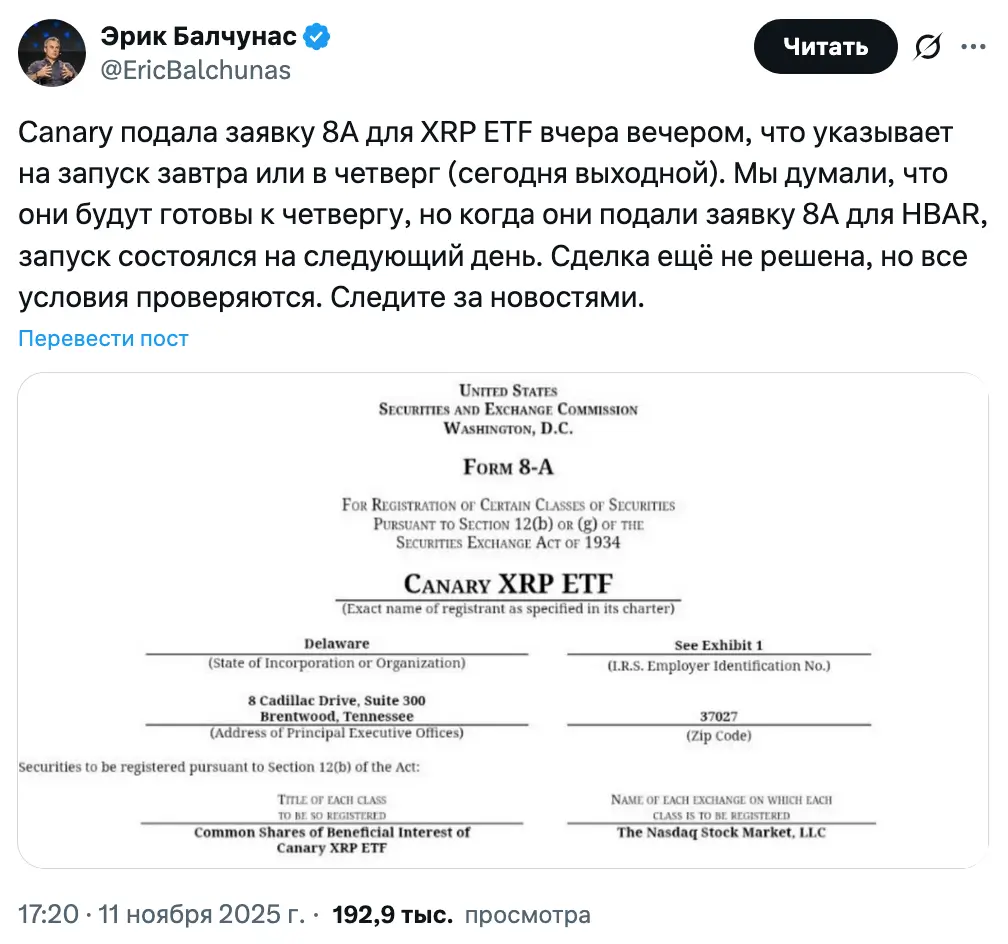
Task: Open the Form 8-A heading in image
Action: [508, 467]
